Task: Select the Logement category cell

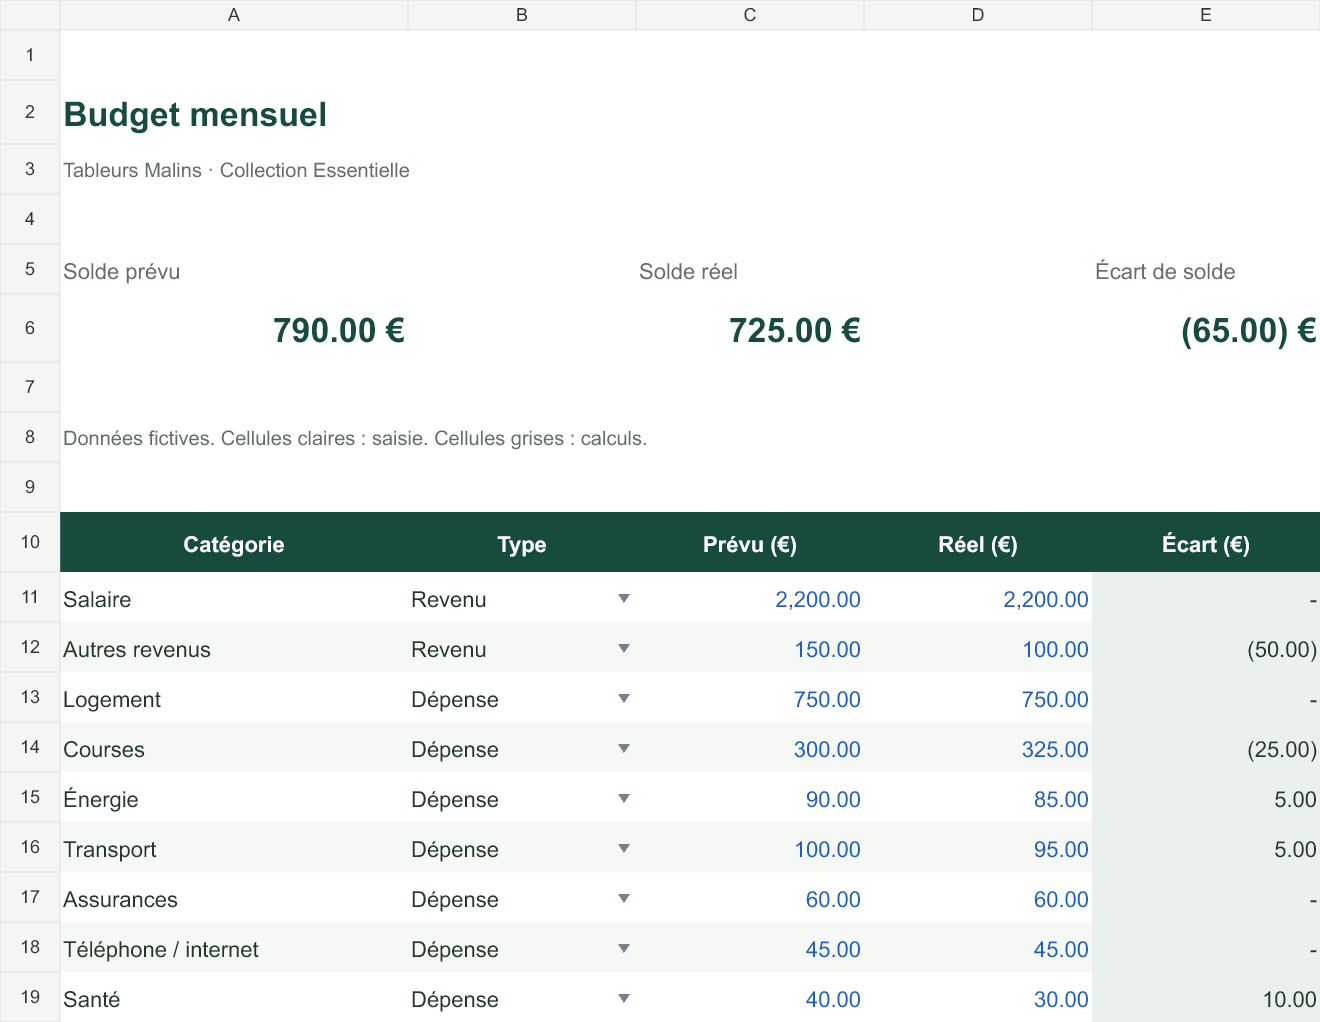Action: [234, 698]
